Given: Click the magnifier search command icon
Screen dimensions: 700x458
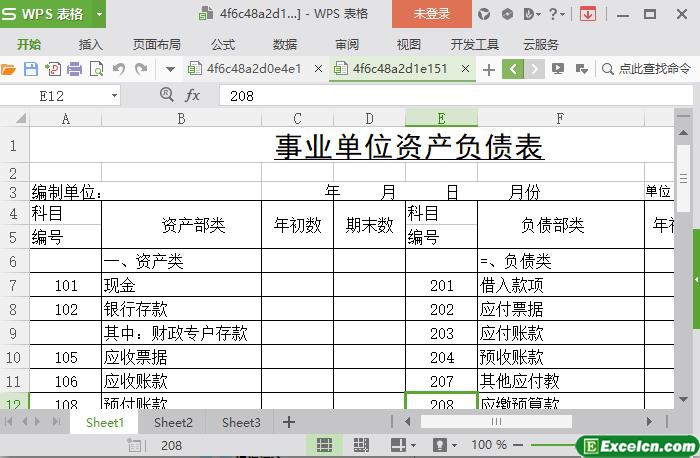Looking at the screenshot, I should (608, 69).
